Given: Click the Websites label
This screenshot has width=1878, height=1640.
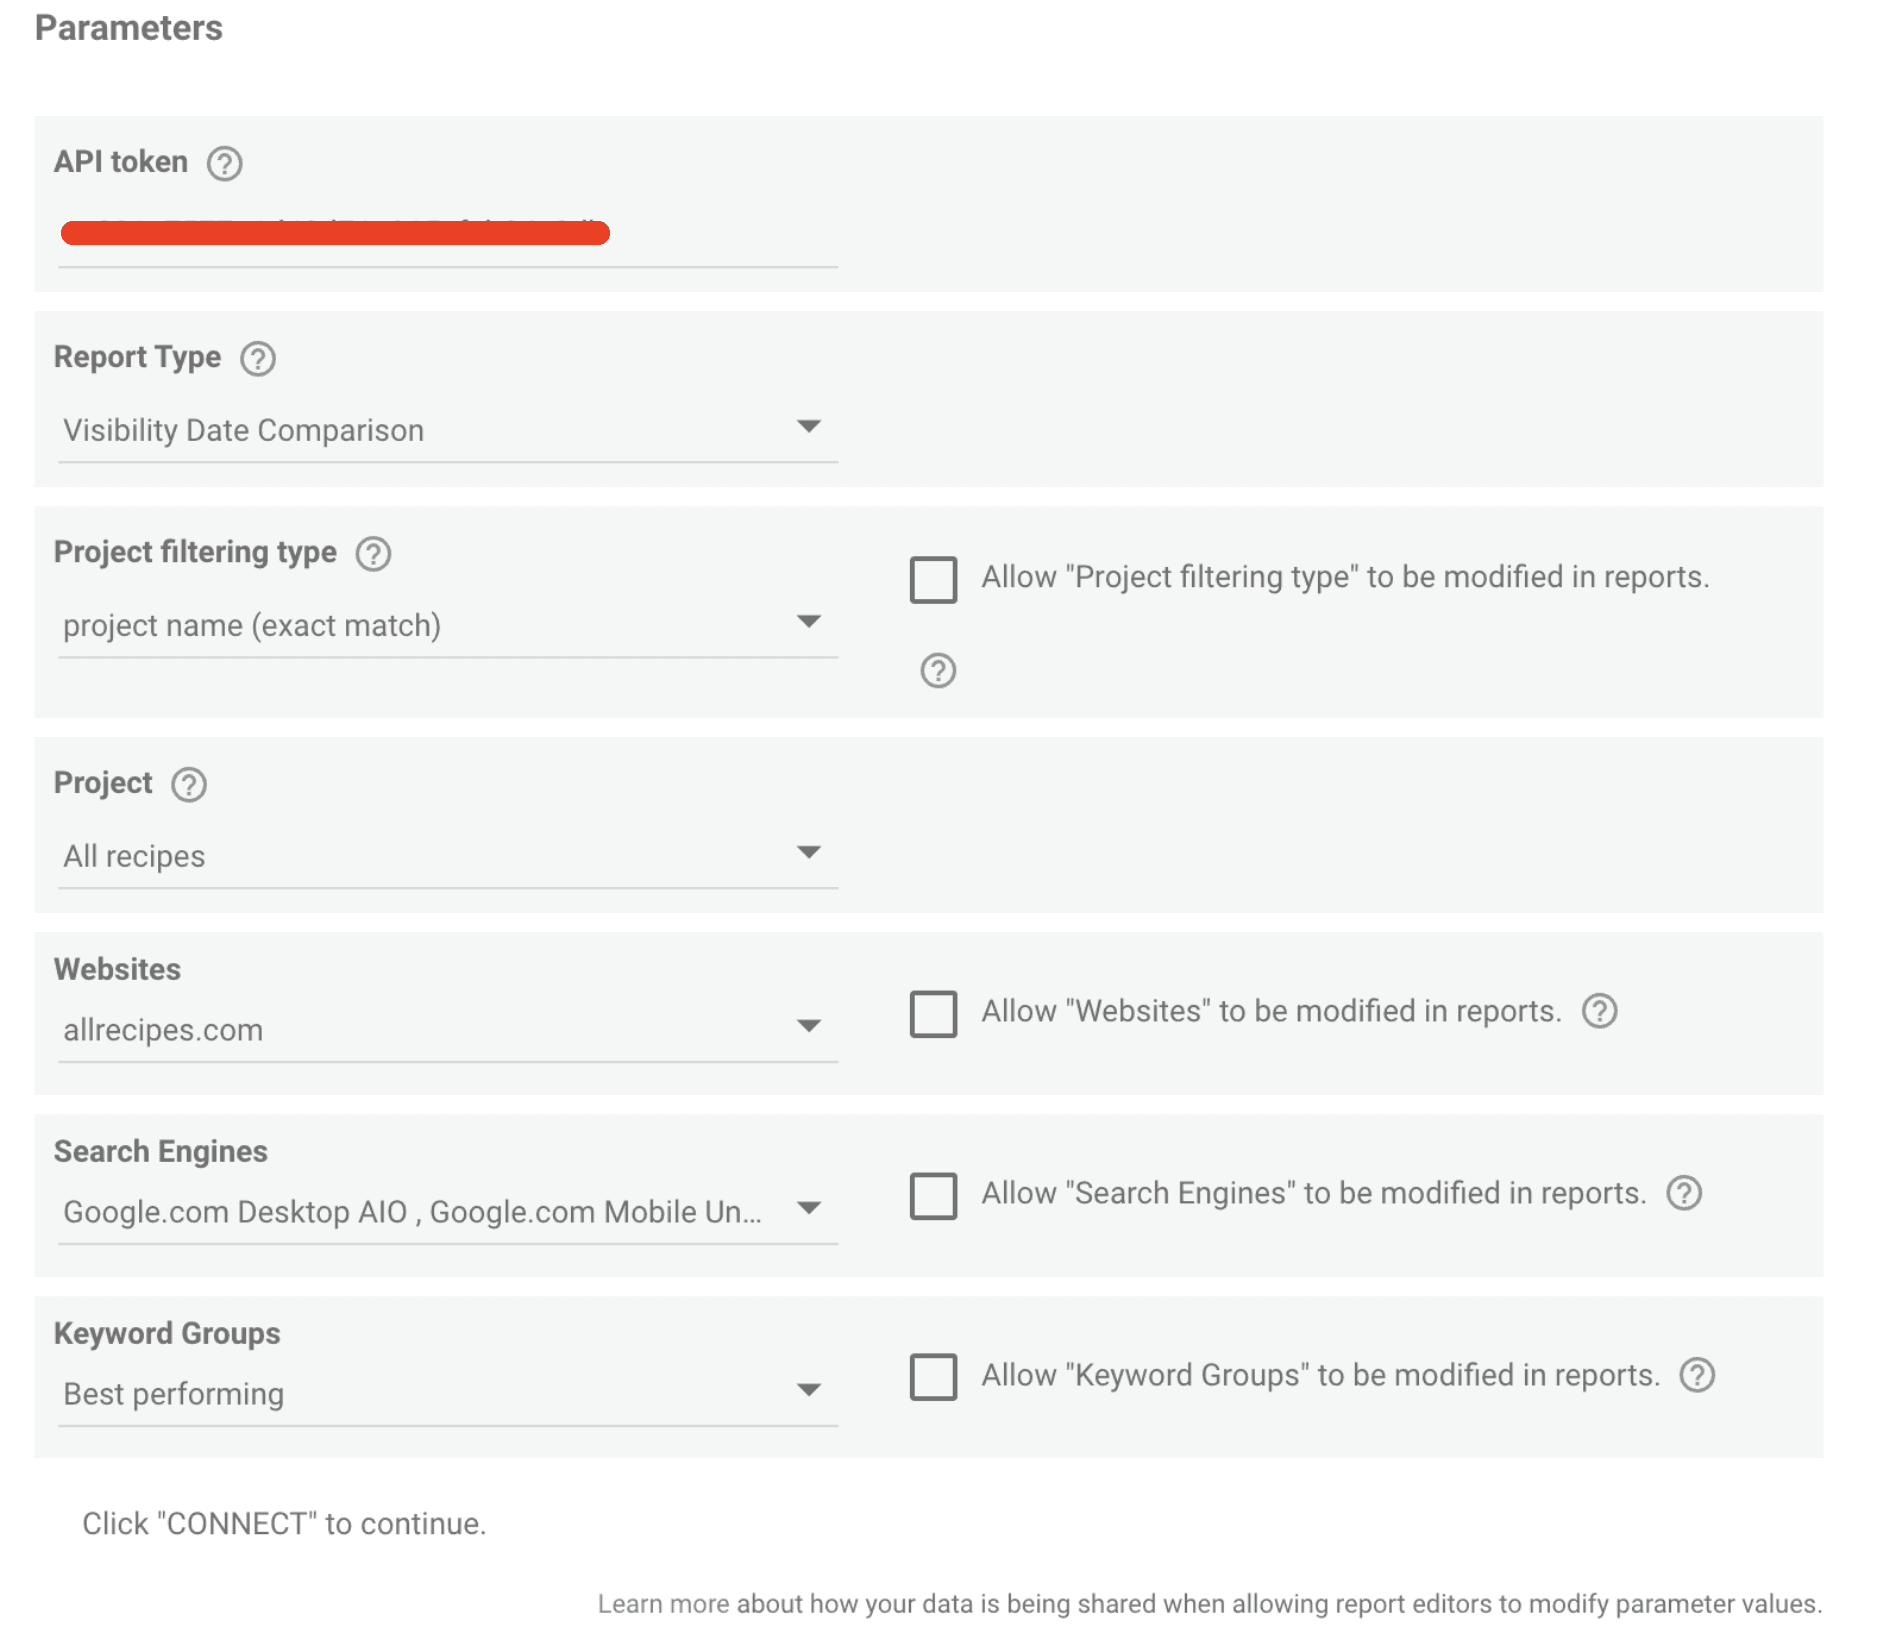Looking at the screenshot, I should pos(117,969).
